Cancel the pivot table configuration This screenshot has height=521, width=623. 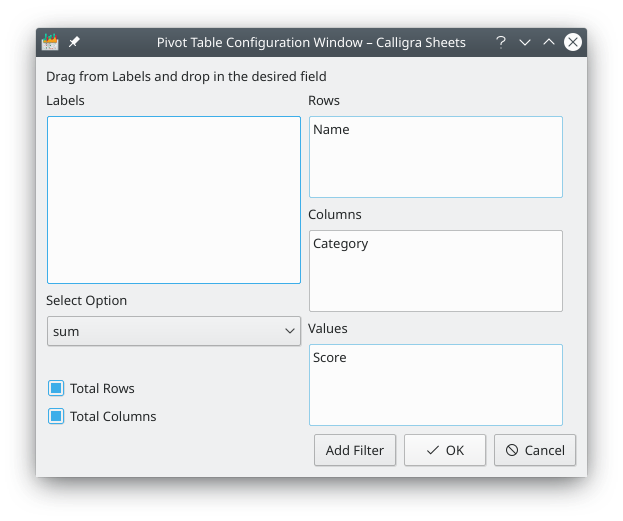click(535, 450)
